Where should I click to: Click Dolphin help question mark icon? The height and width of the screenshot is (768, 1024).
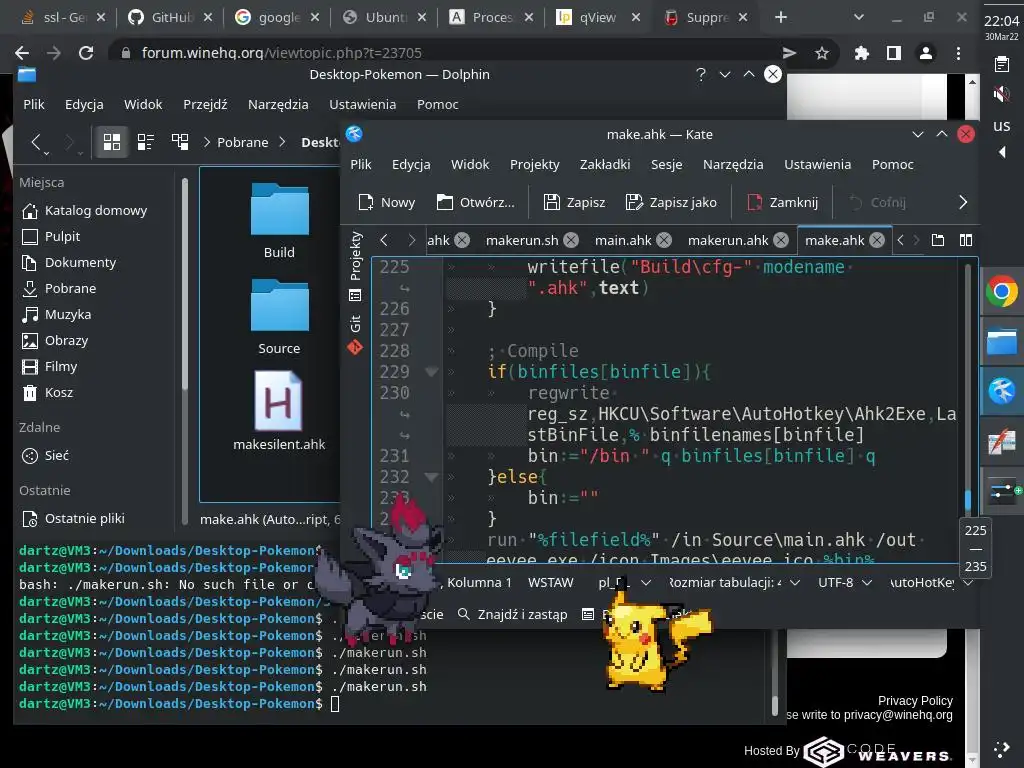click(701, 74)
